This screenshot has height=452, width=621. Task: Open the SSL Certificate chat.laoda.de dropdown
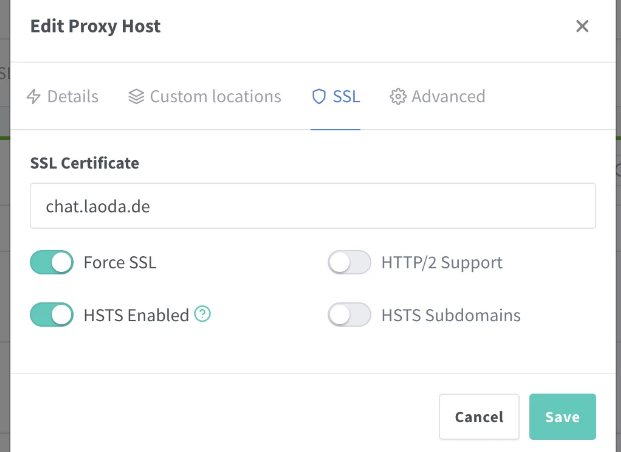pyautogui.click(x=313, y=206)
